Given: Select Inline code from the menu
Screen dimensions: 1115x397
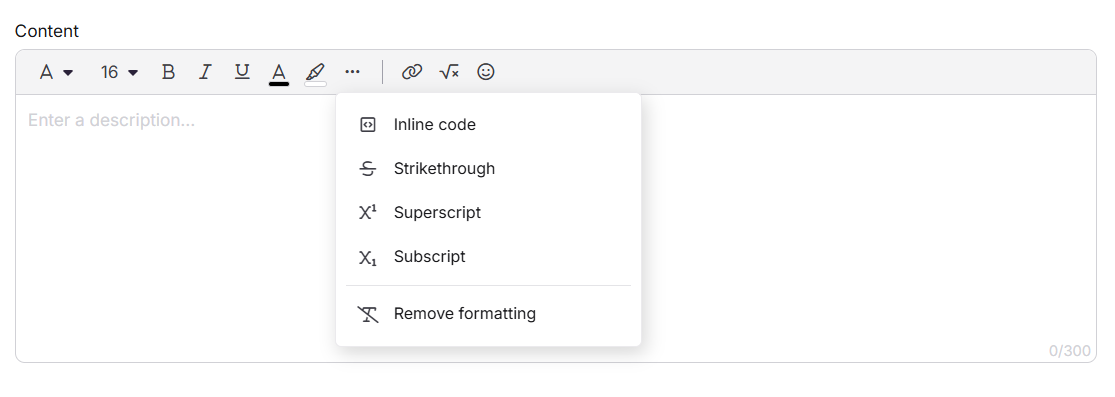Looking at the screenshot, I should (489, 125).
